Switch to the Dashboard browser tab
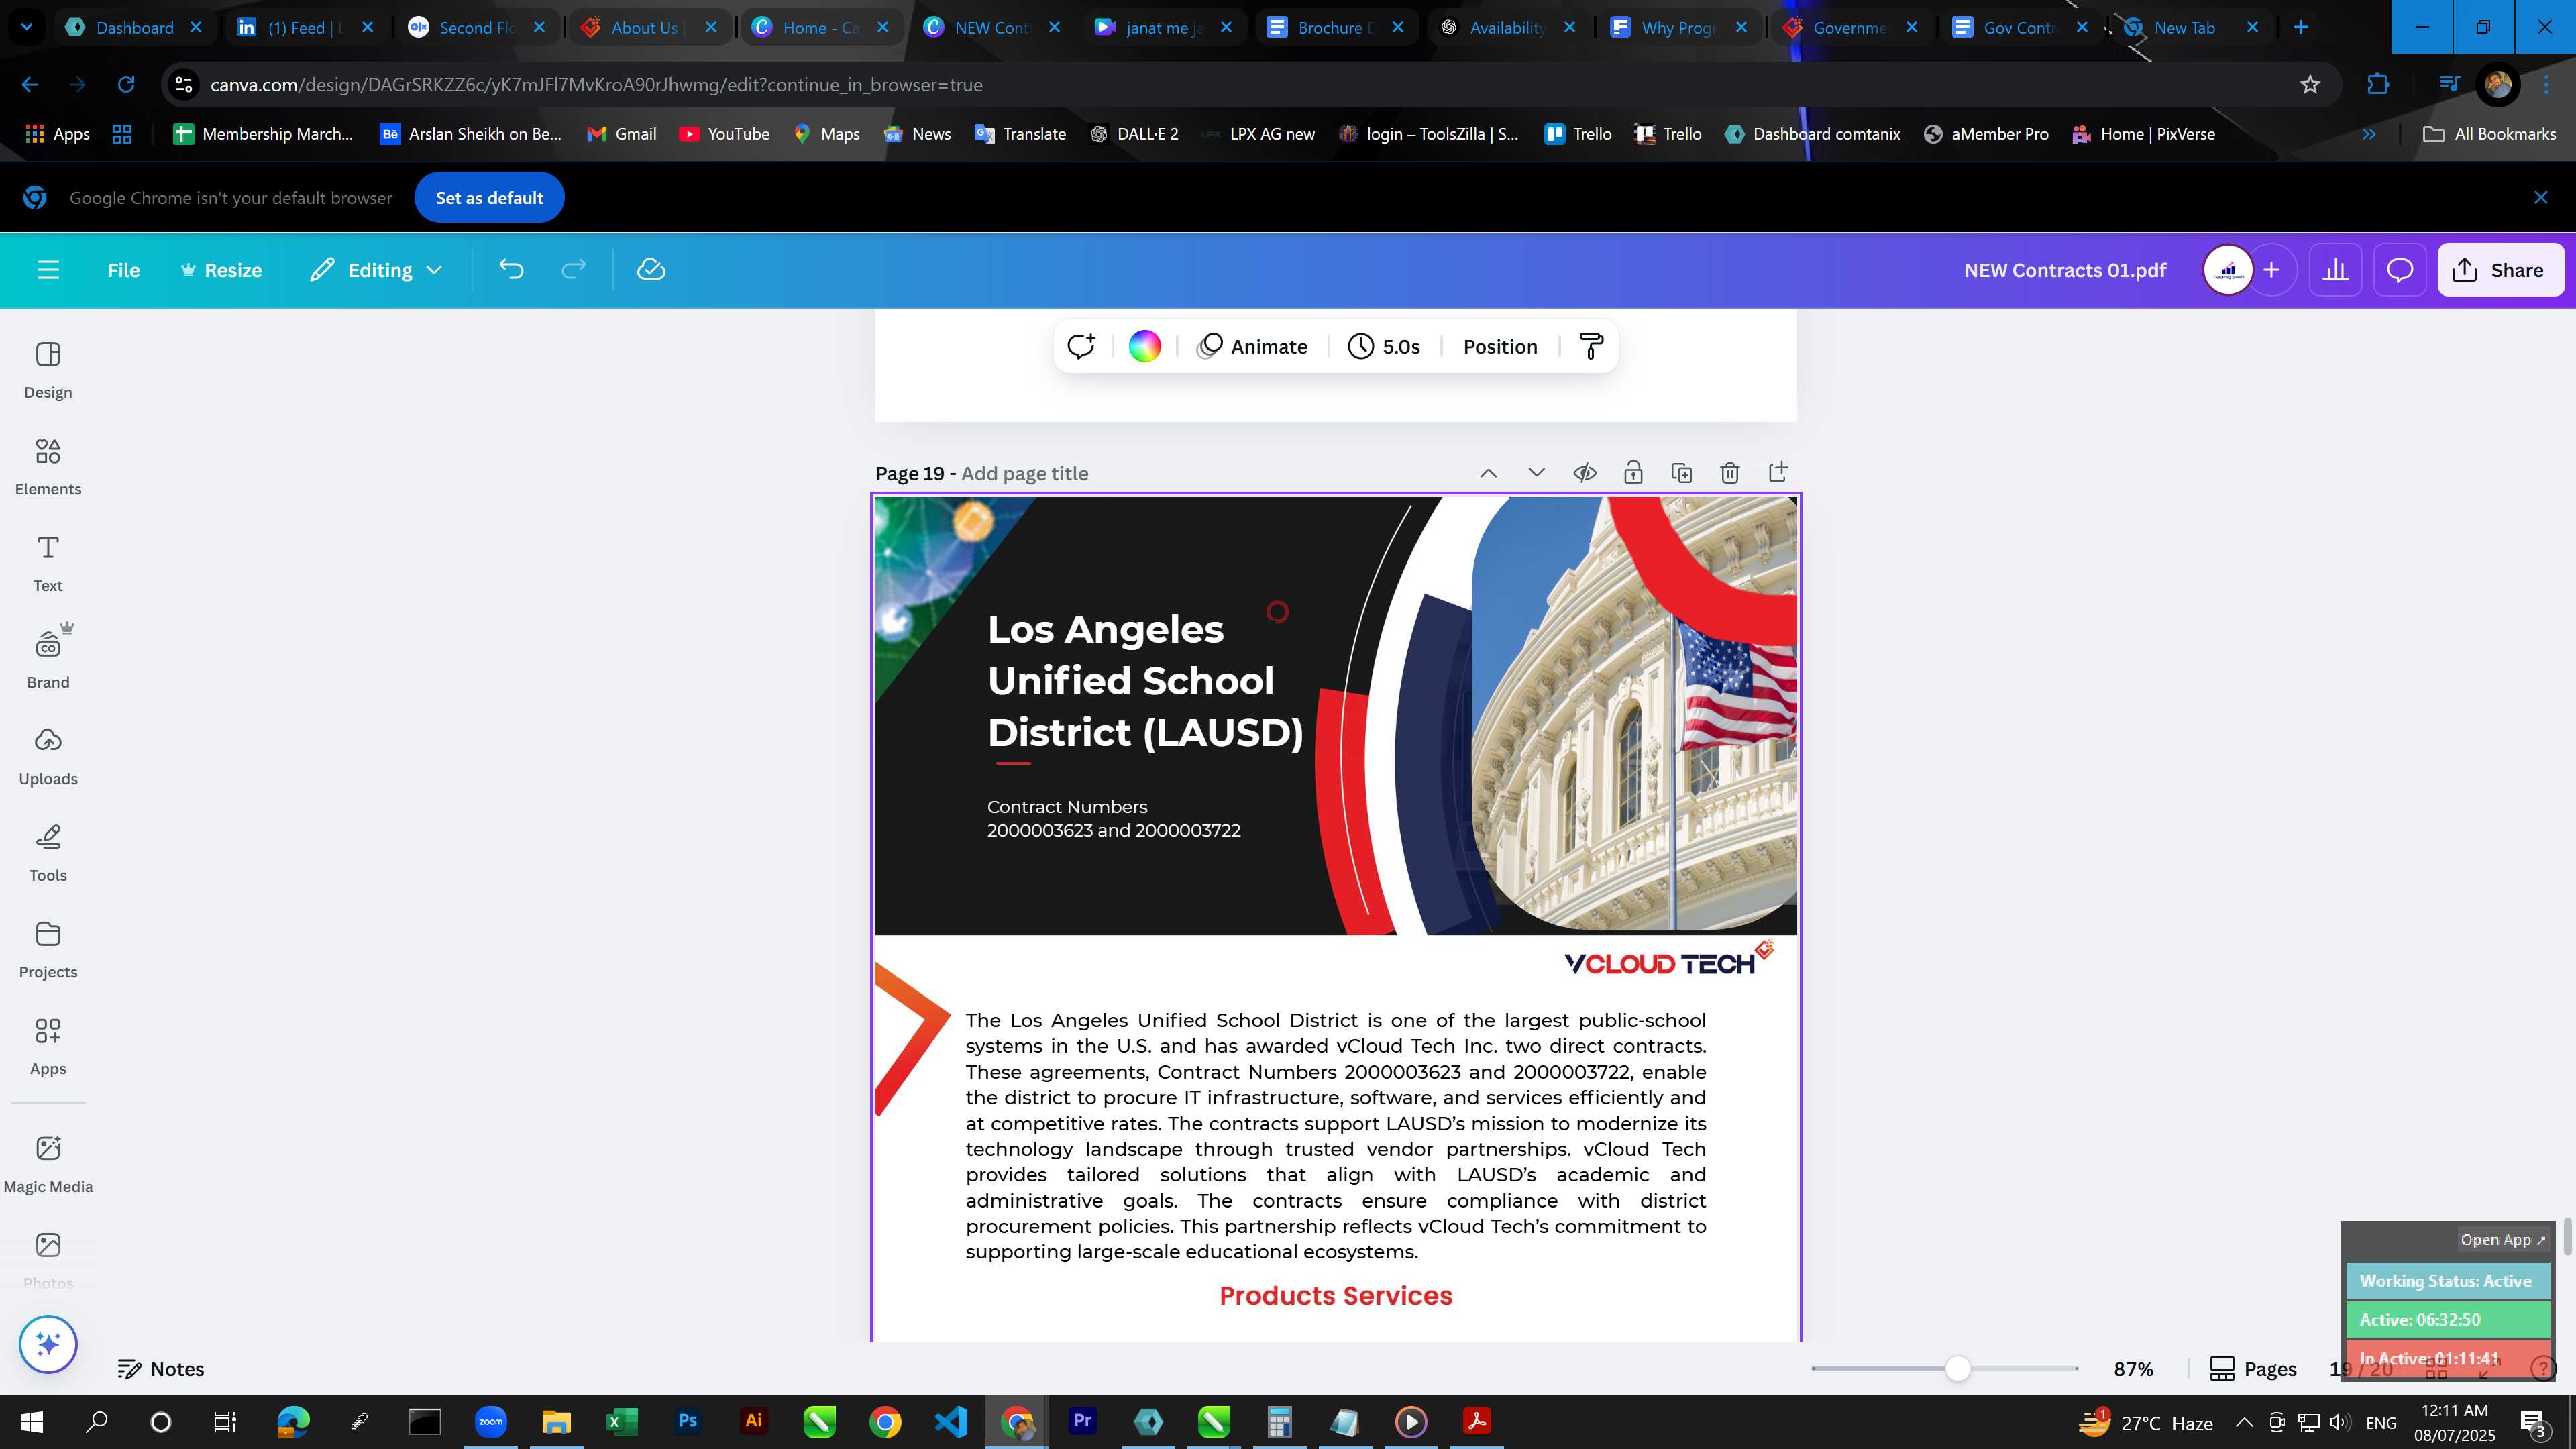This screenshot has width=2576, height=1449. click(134, 28)
